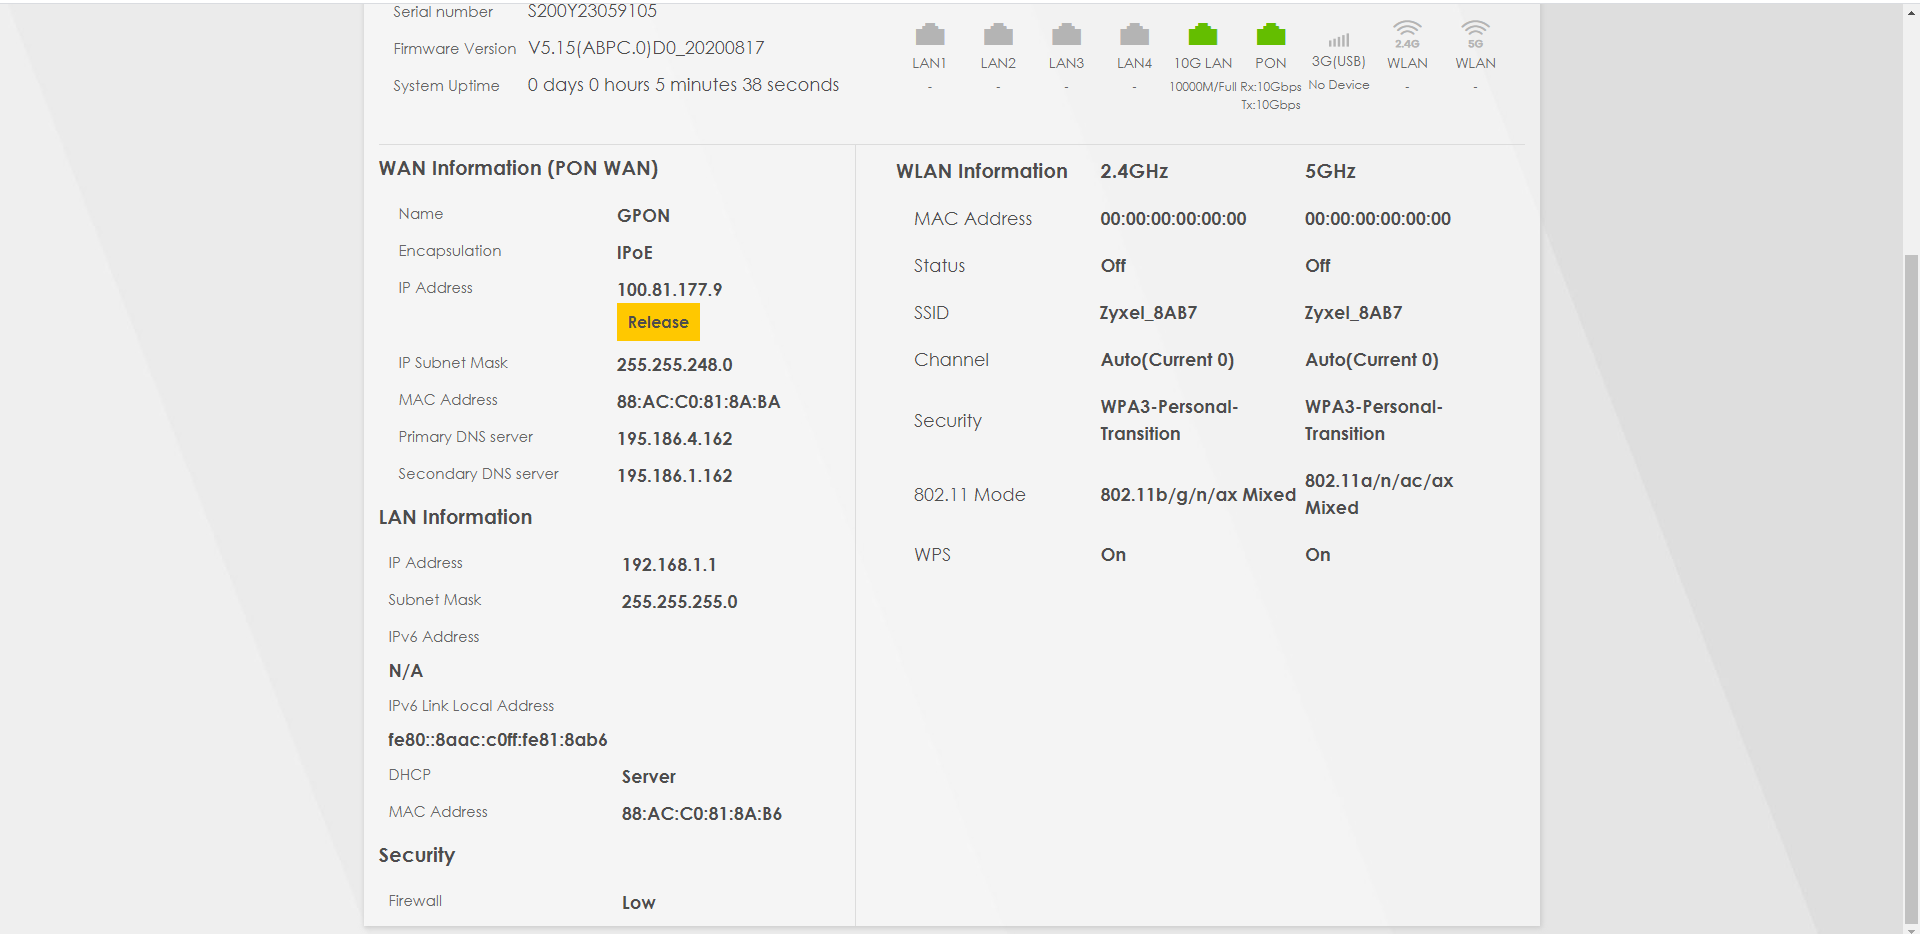
Task: Click the 3G(USB) signal bars icon
Action: pyautogui.click(x=1338, y=40)
